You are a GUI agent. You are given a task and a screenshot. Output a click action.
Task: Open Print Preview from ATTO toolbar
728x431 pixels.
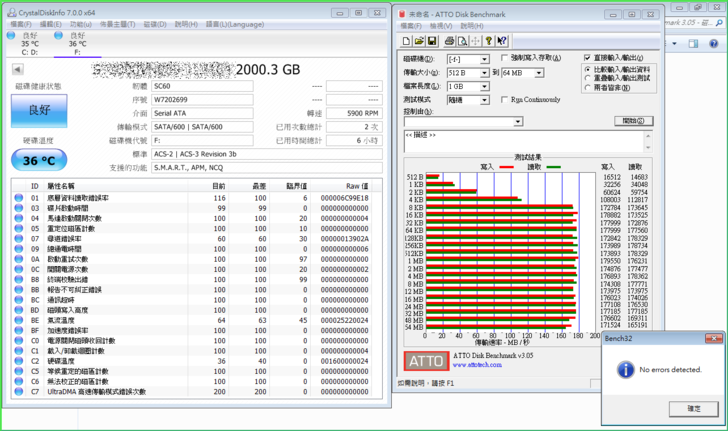coord(461,41)
